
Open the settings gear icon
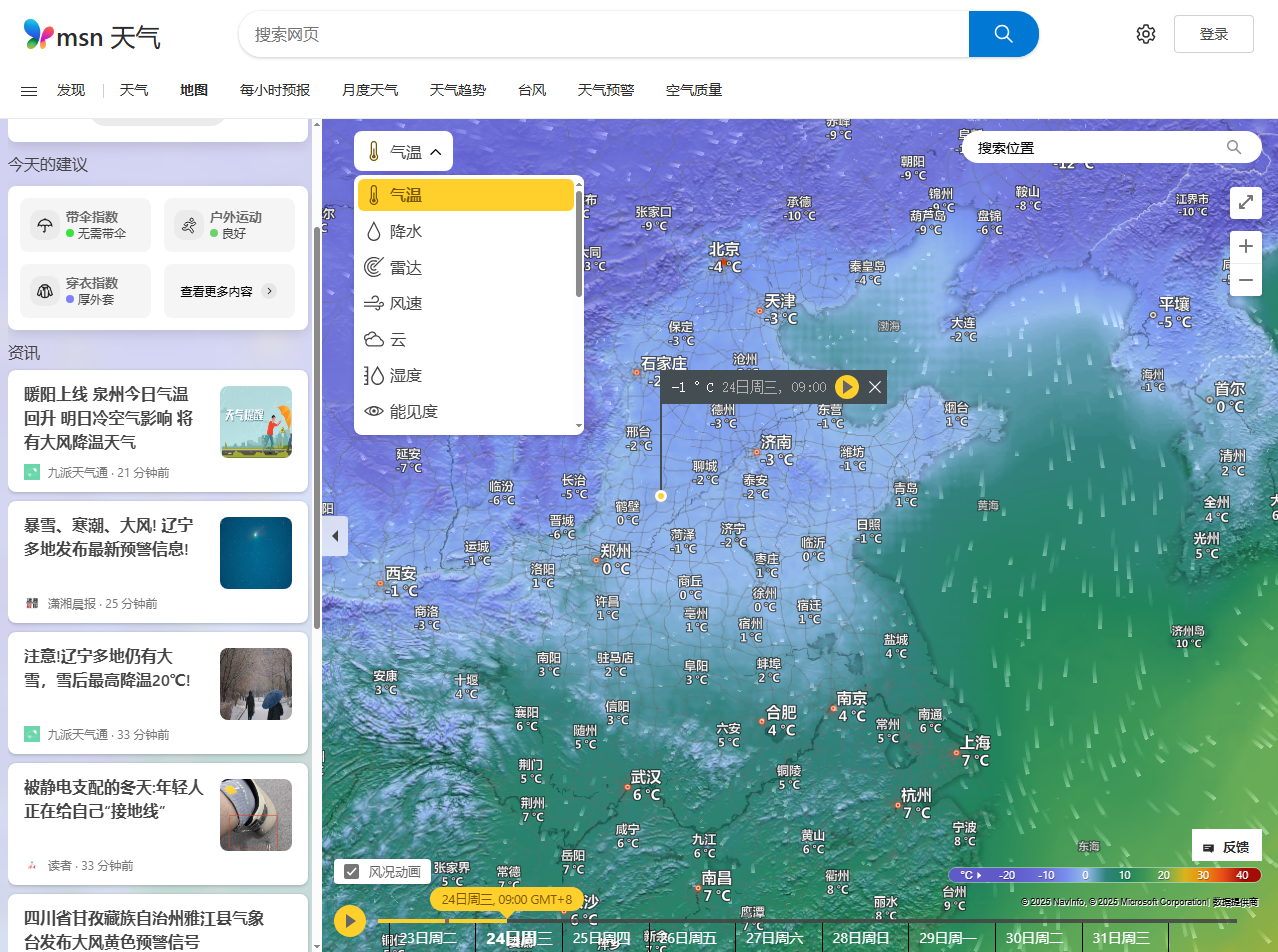coord(1146,34)
